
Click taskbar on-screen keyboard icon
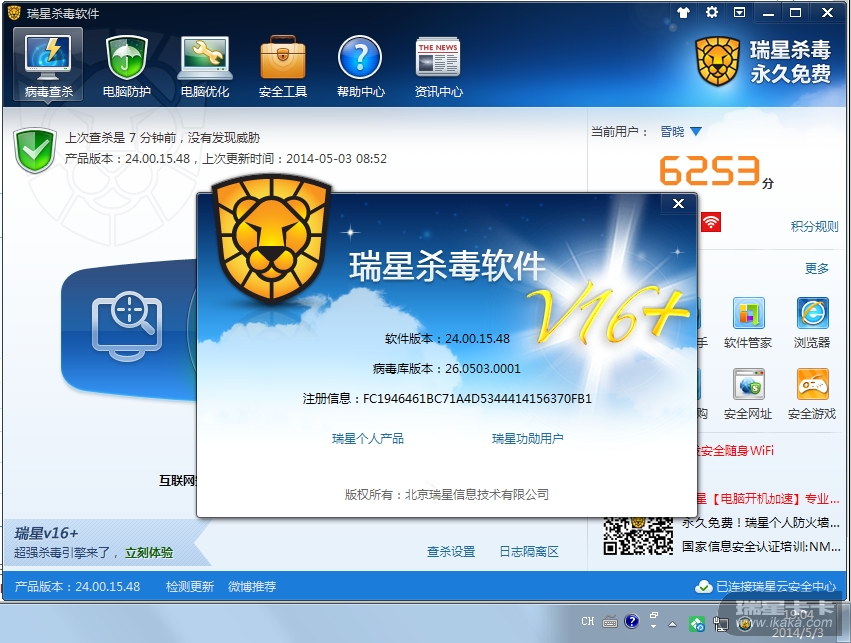pyautogui.click(x=609, y=622)
